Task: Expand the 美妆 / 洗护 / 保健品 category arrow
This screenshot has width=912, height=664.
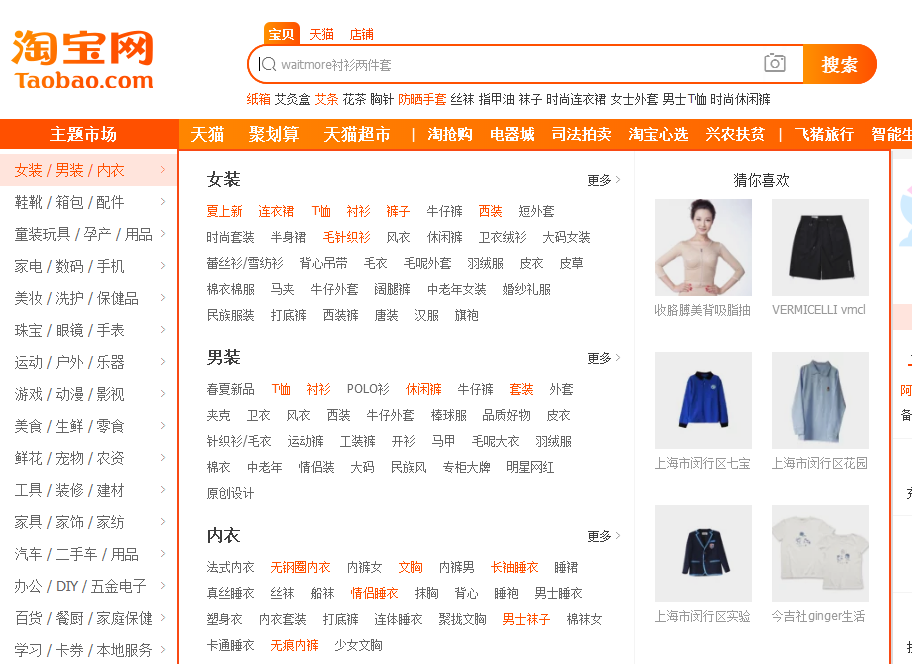Action: point(163,298)
